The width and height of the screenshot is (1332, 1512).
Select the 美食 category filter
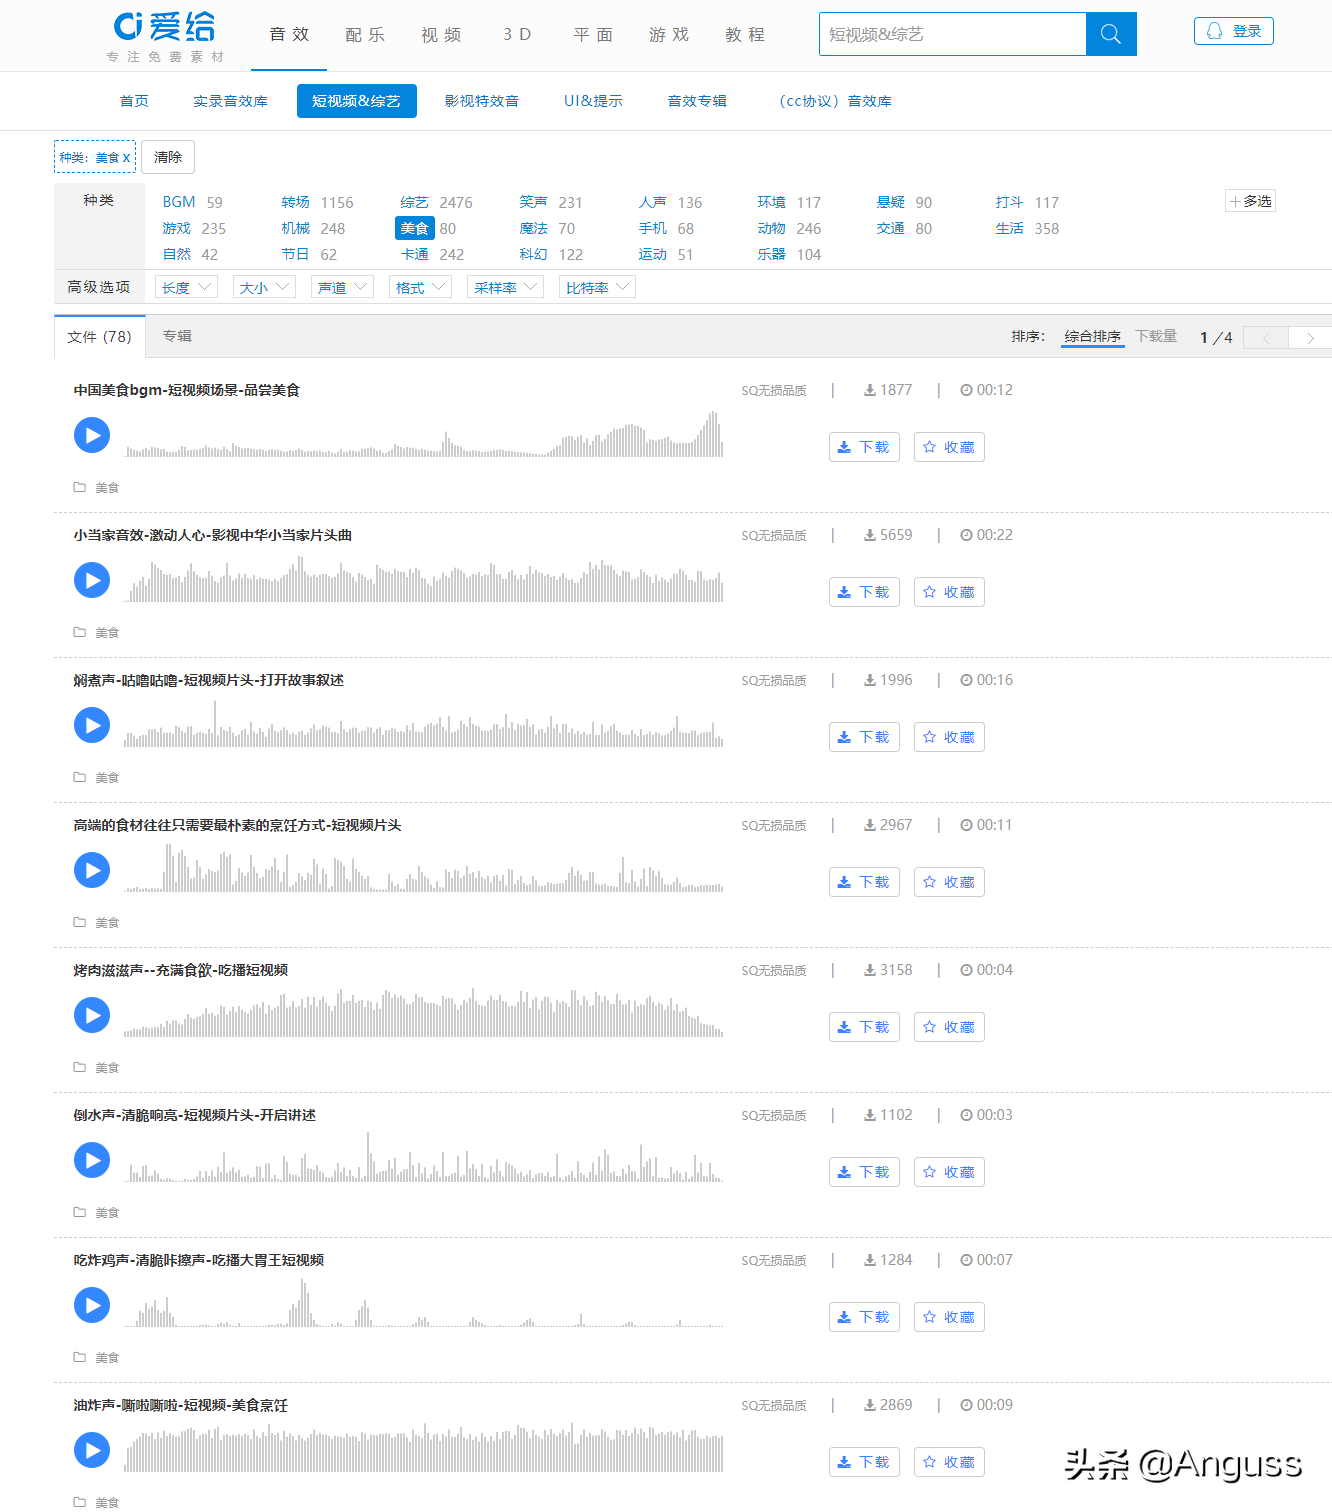coord(415,228)
